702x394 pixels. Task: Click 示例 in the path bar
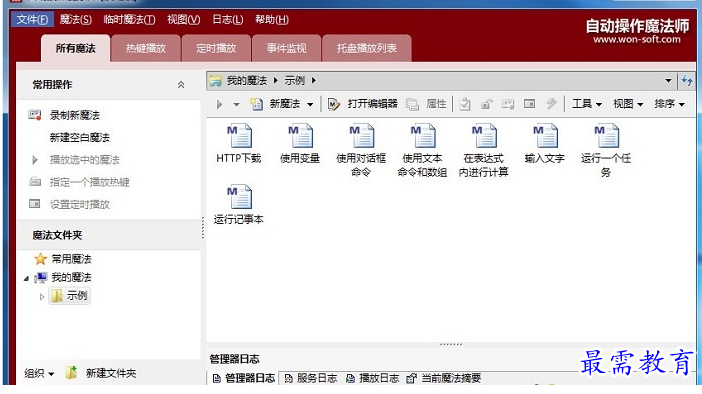point(295,81)
